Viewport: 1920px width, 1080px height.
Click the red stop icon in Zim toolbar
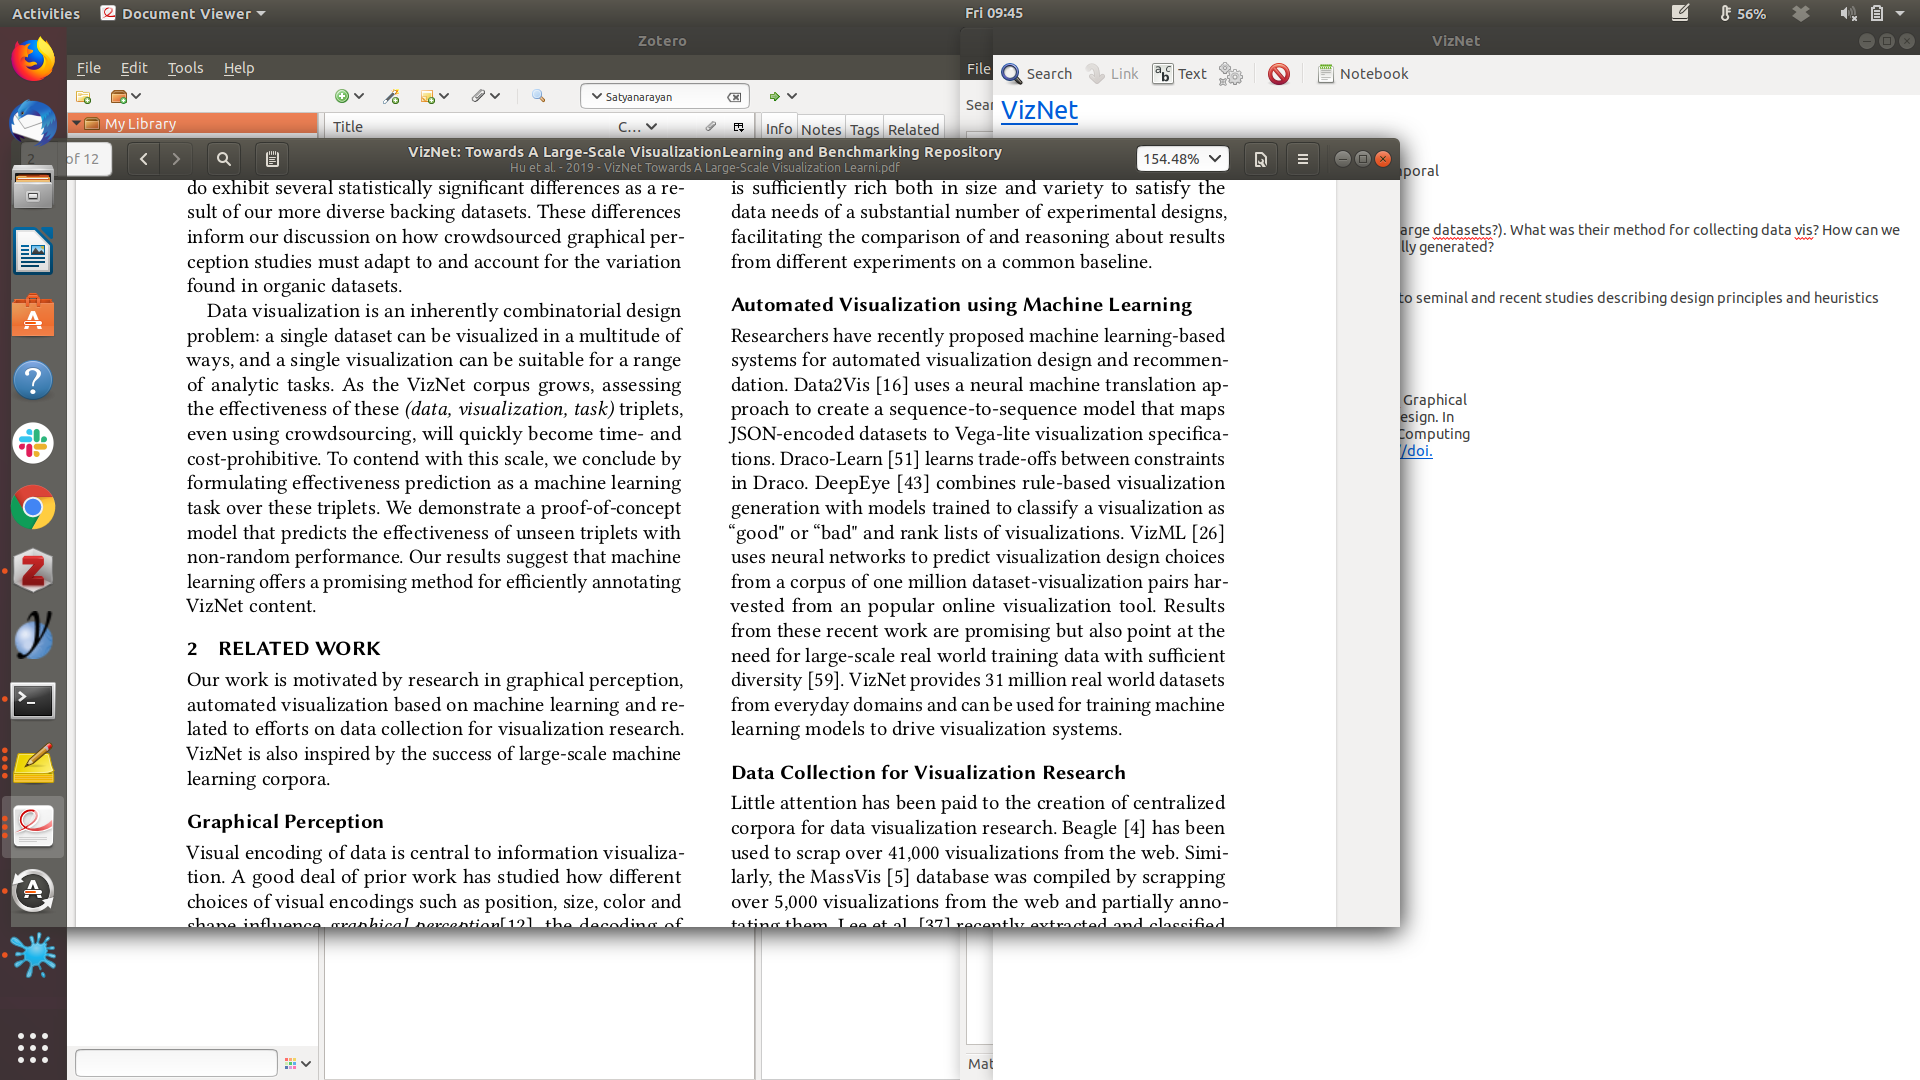coord(1278,74)
